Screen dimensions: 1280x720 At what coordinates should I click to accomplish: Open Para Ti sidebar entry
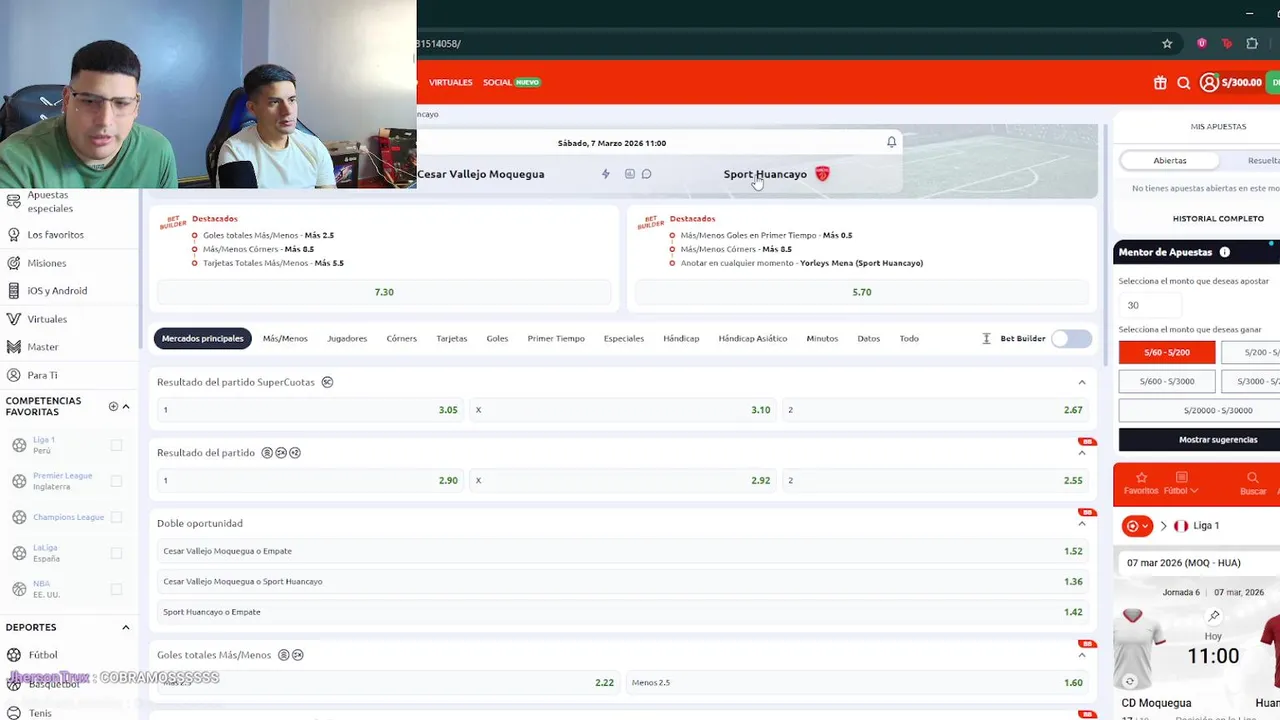coord(42,375)
